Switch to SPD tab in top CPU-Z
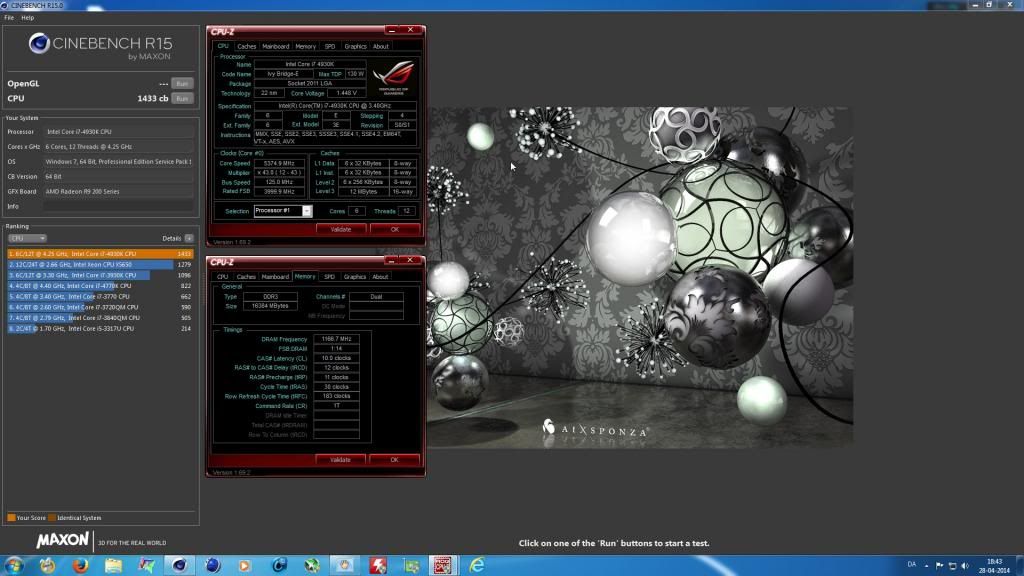 click(330, 46)
